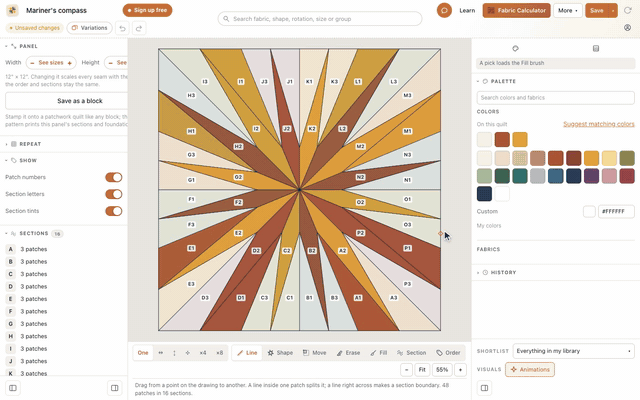Select the Line tool
The width and height of the screenshot is (640, 400).
coord(247,353)
